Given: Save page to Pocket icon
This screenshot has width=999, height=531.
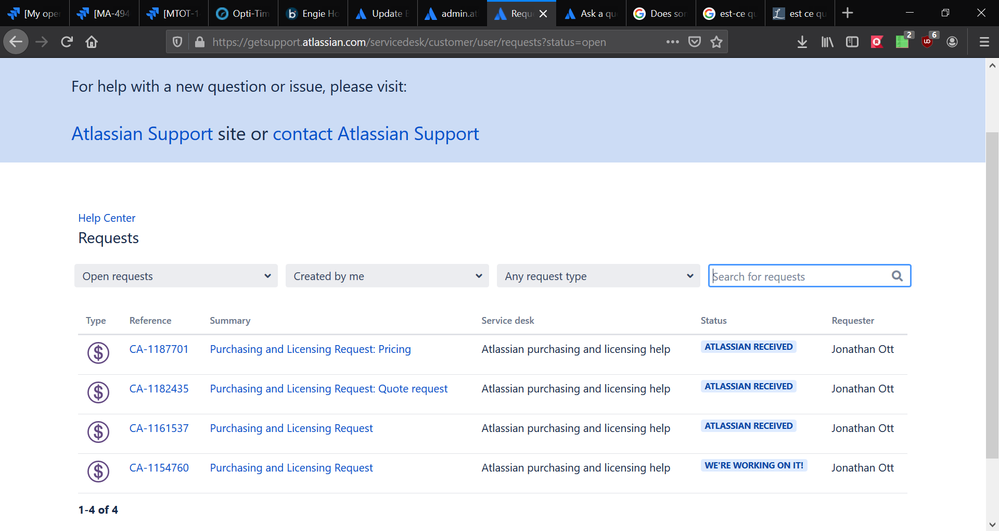Looking at the screenshot, I should (694, 42).
